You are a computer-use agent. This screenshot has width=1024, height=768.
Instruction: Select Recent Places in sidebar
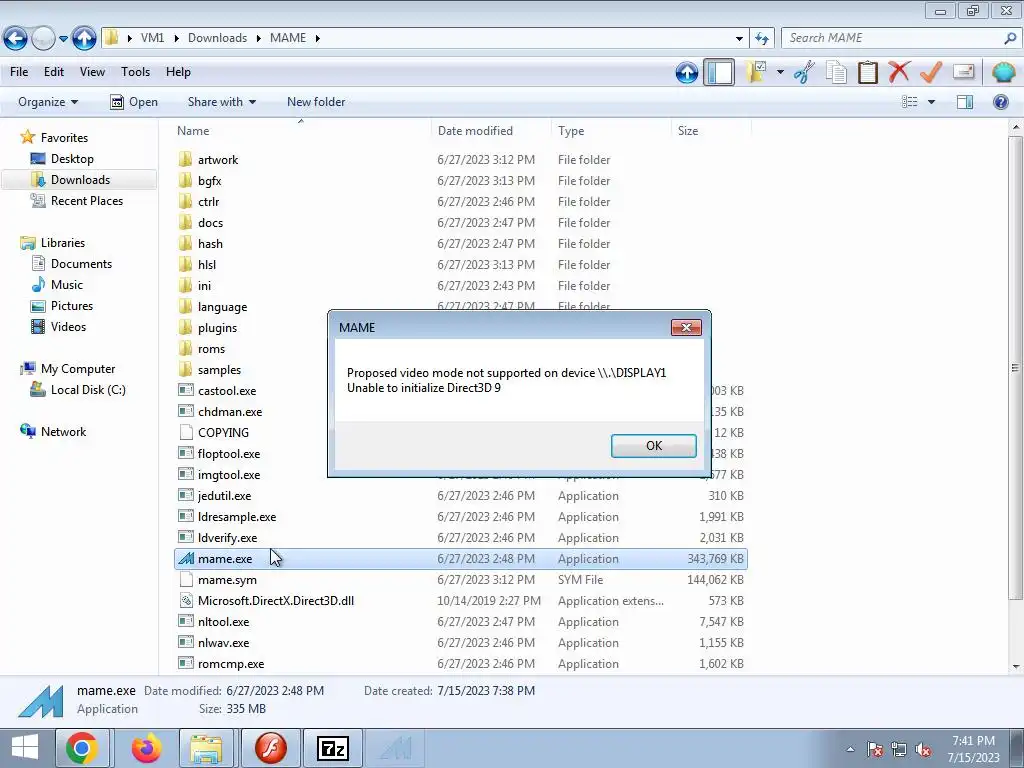tap(87, 200)
